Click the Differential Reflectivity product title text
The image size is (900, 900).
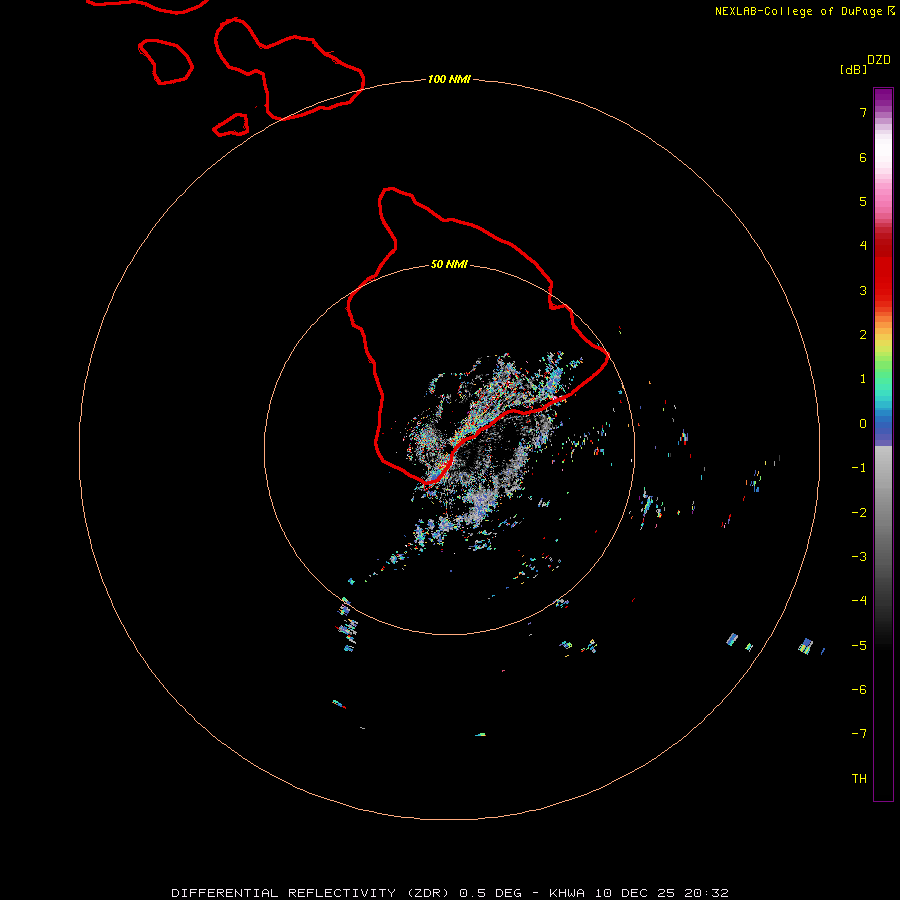click(312, 893)
